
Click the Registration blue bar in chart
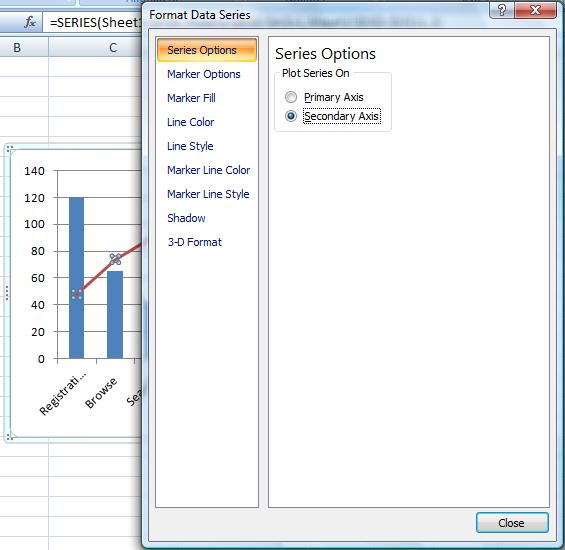(x=76, y=278)
